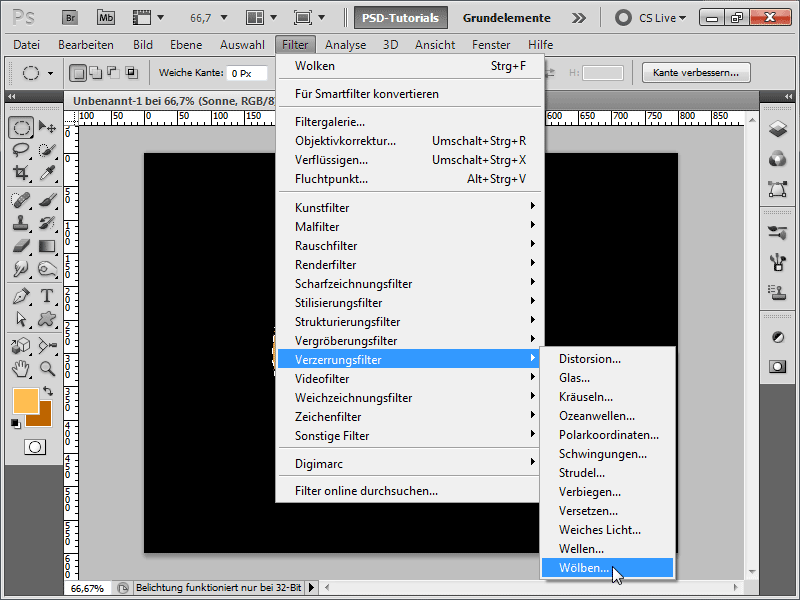Open Filtergalerie... from Filter menu

tap(410, 122)
